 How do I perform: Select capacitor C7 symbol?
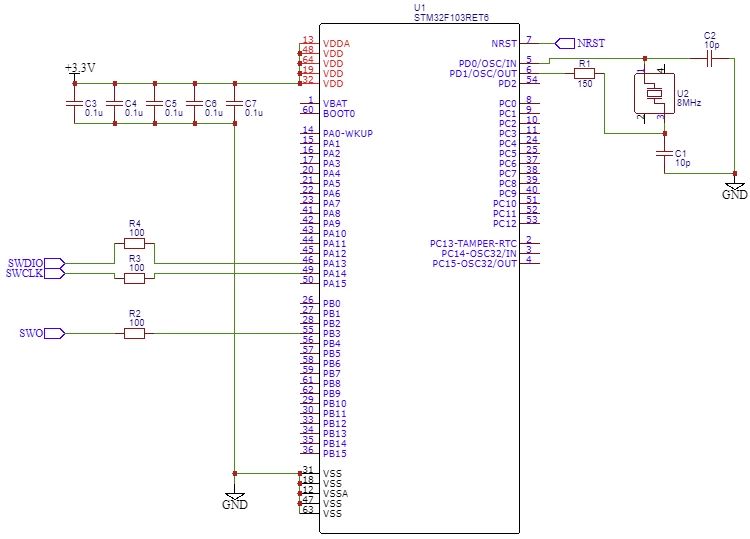(234, 103)
